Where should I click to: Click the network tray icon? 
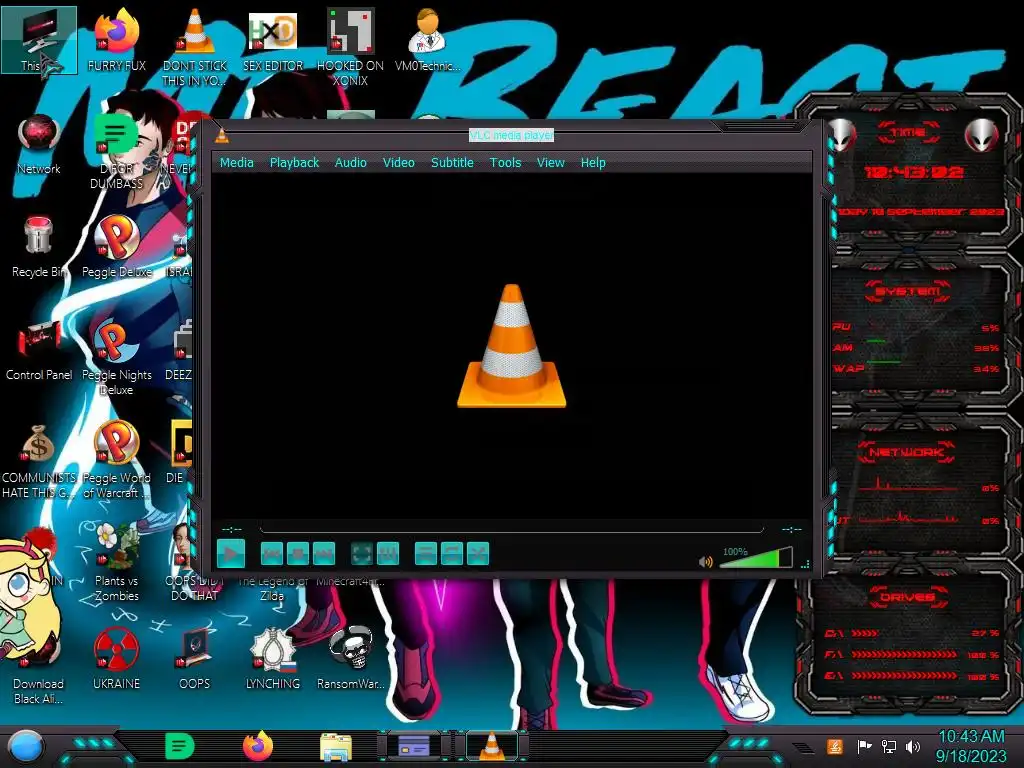click(x=889, y=746)
